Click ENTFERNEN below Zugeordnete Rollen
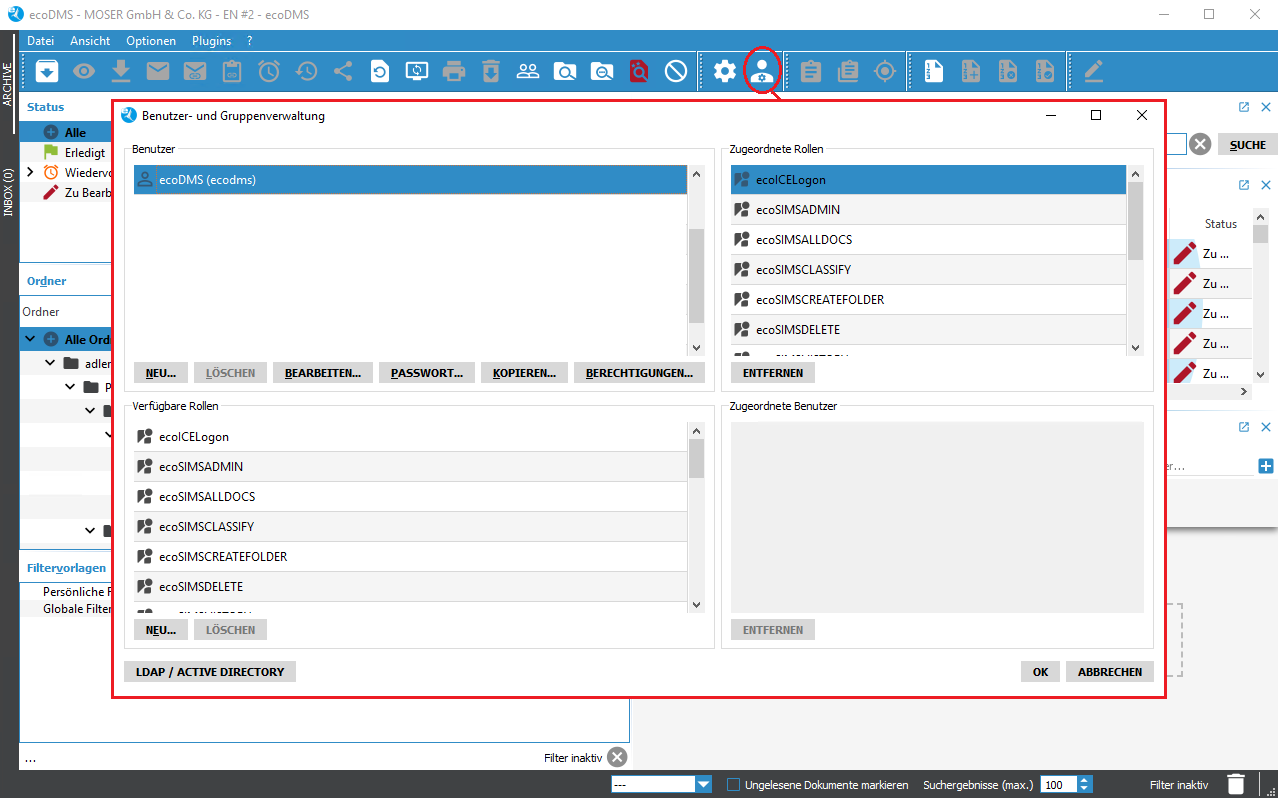Image resolution: width=1278 pixels, height=798 pixels. (x=773, y=373)
